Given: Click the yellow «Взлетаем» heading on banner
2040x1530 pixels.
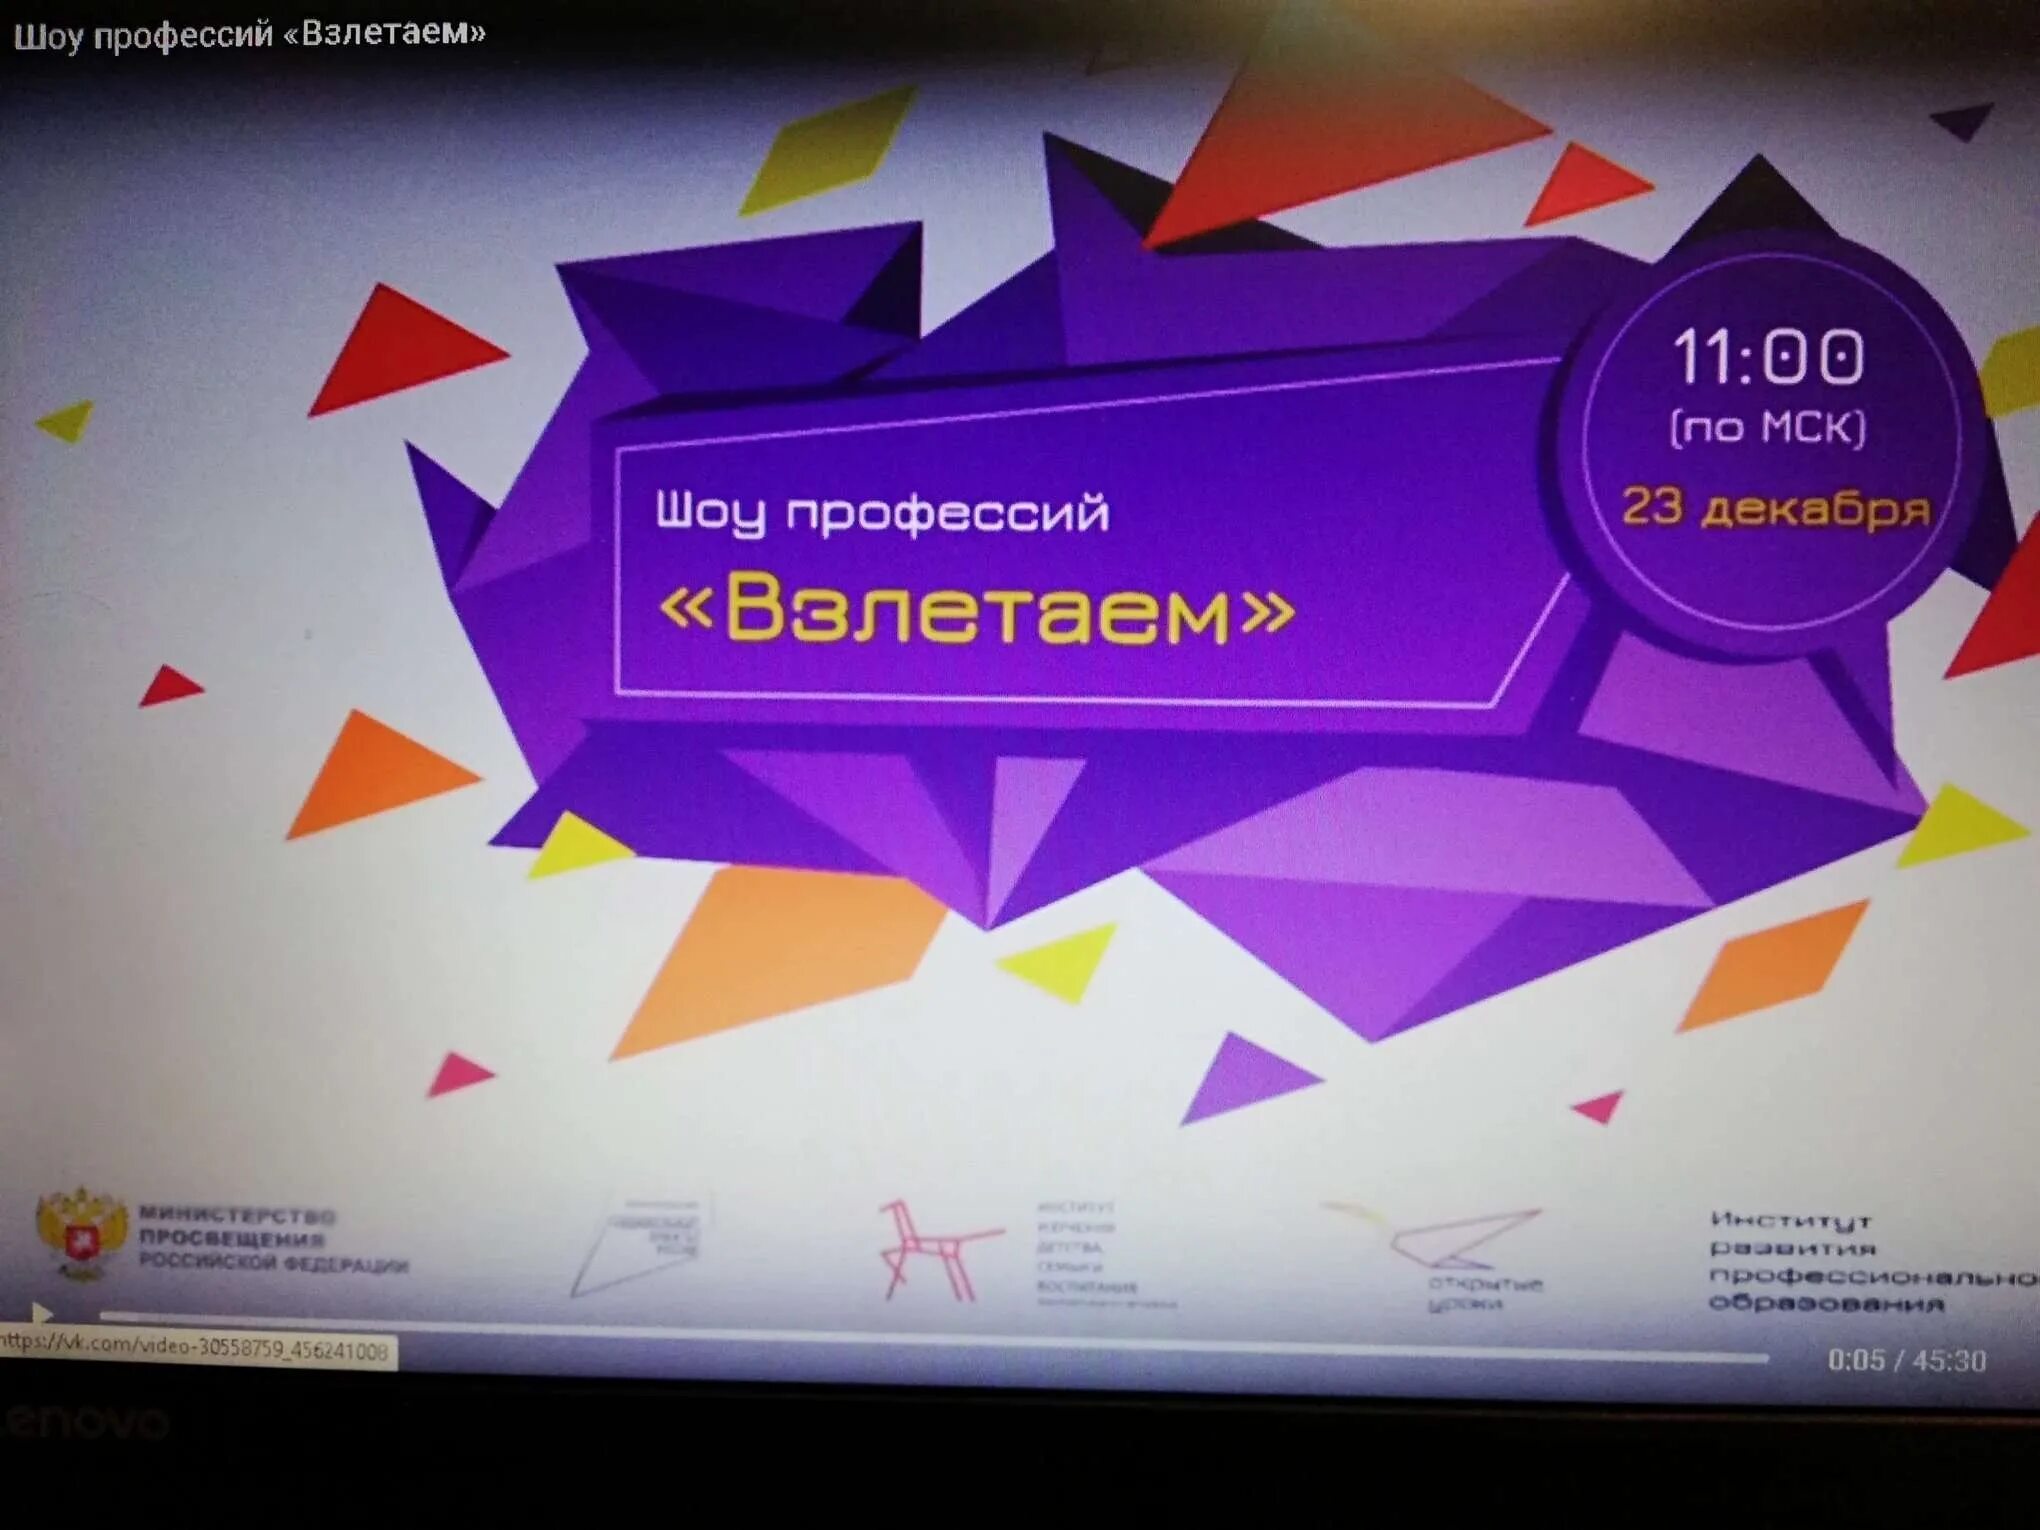Looking at the screenshot, I should point(976,609).
